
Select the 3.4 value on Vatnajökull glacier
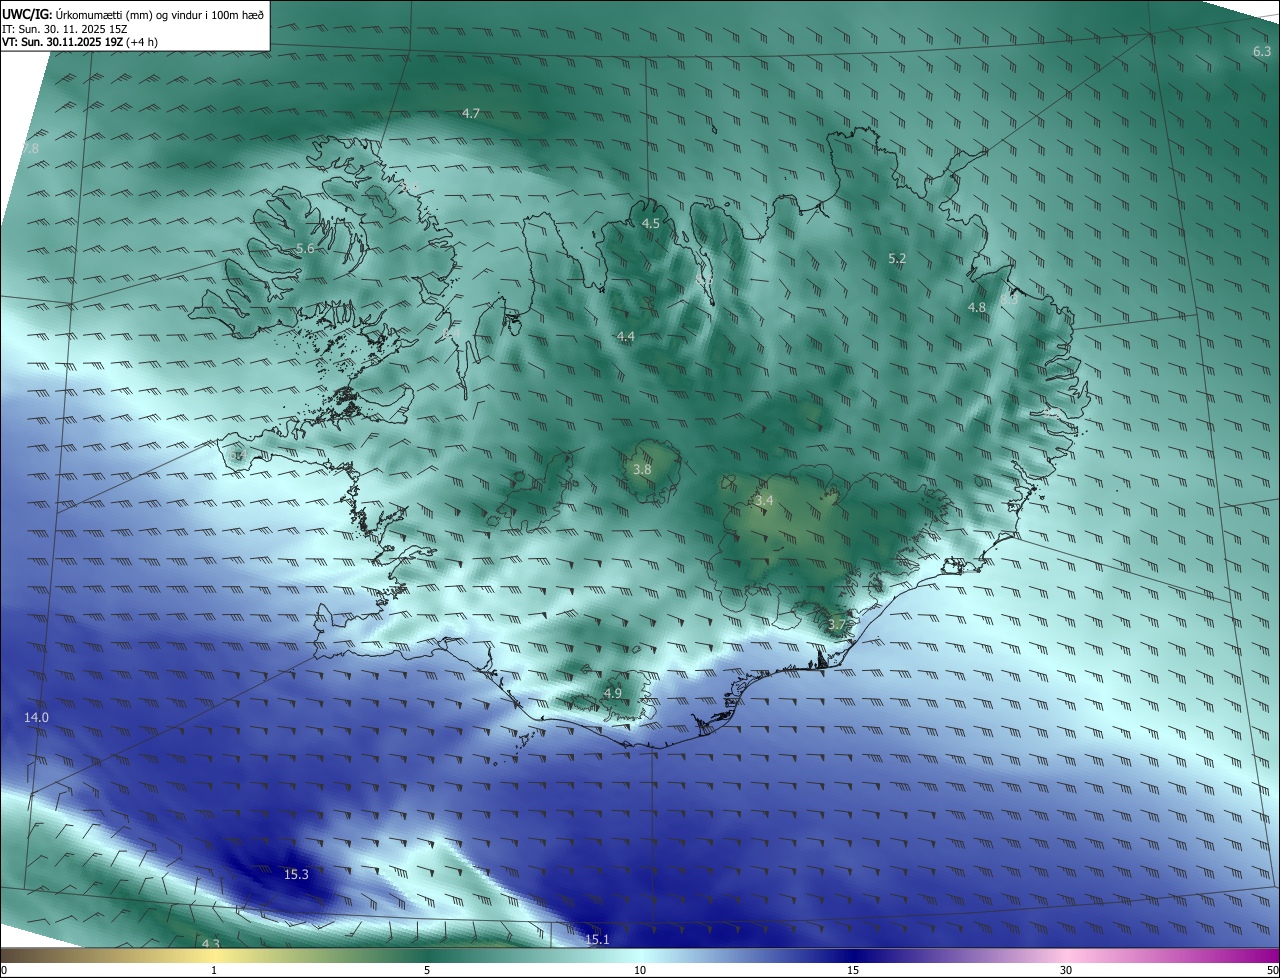(x=764, y=500)
